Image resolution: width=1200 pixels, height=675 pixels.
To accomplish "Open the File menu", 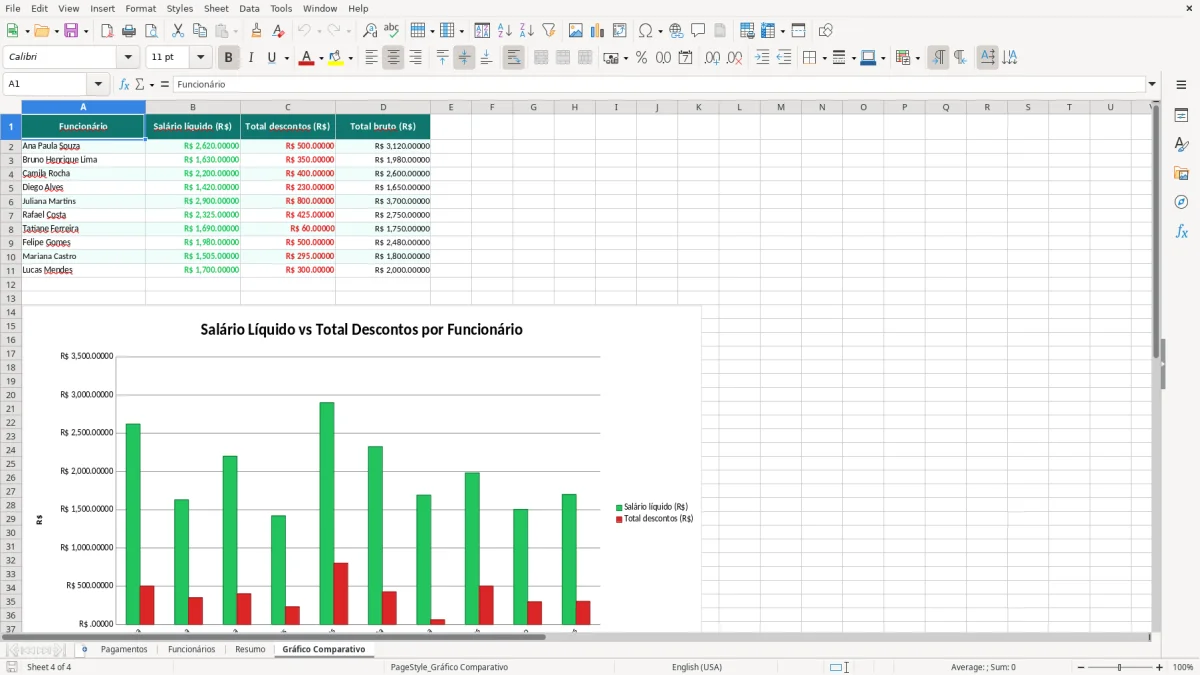I will 13,8.
